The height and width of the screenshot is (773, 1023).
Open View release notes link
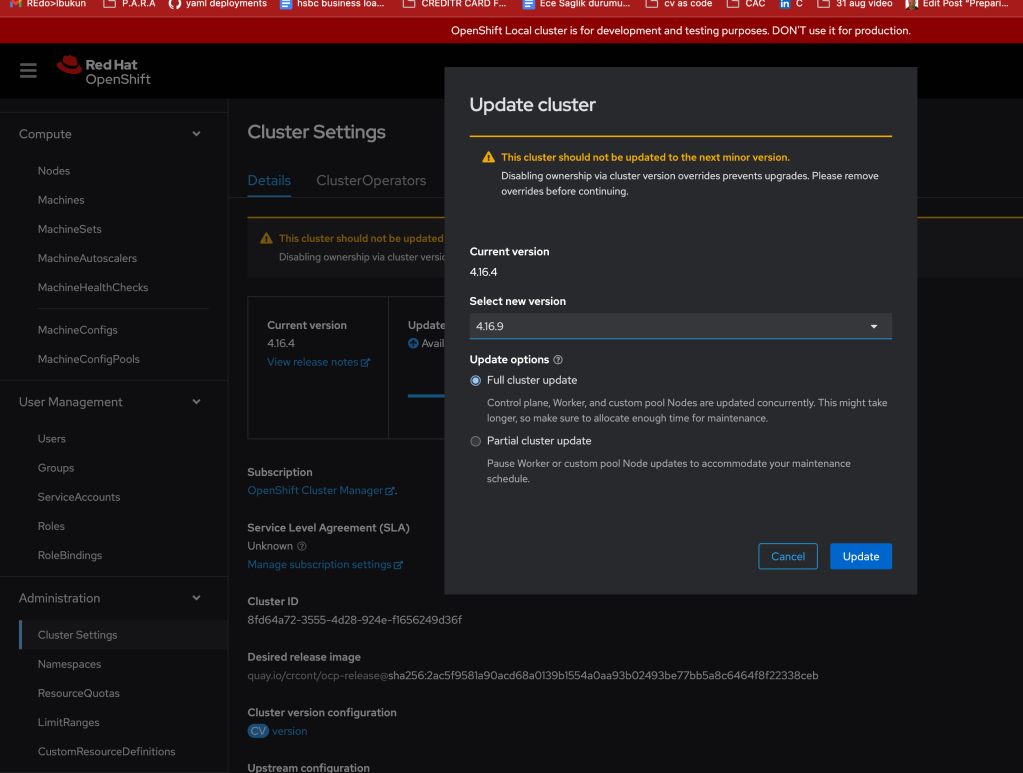[318, 362]
